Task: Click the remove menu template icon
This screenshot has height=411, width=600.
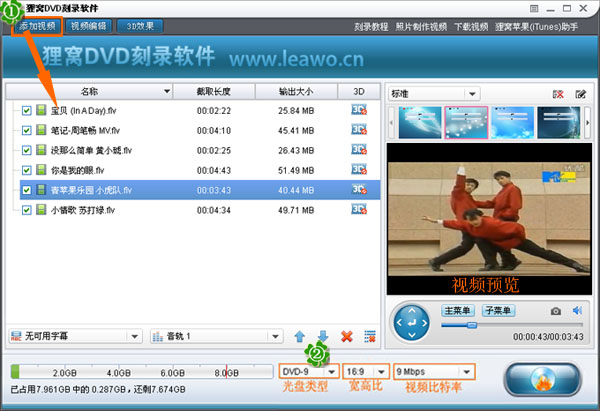Action: (x=558, y=94)
